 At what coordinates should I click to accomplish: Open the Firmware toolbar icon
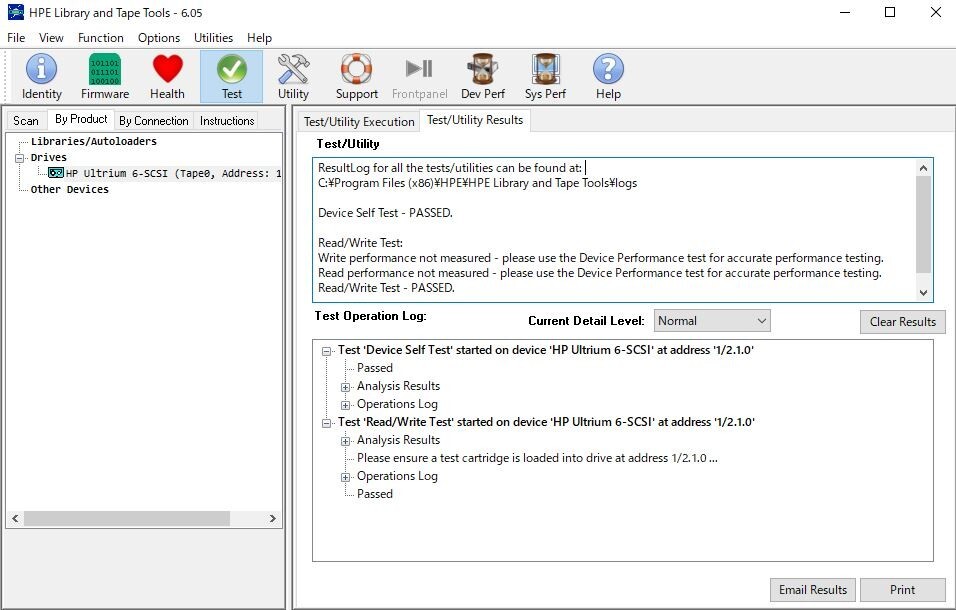click(x=105, y=76)
